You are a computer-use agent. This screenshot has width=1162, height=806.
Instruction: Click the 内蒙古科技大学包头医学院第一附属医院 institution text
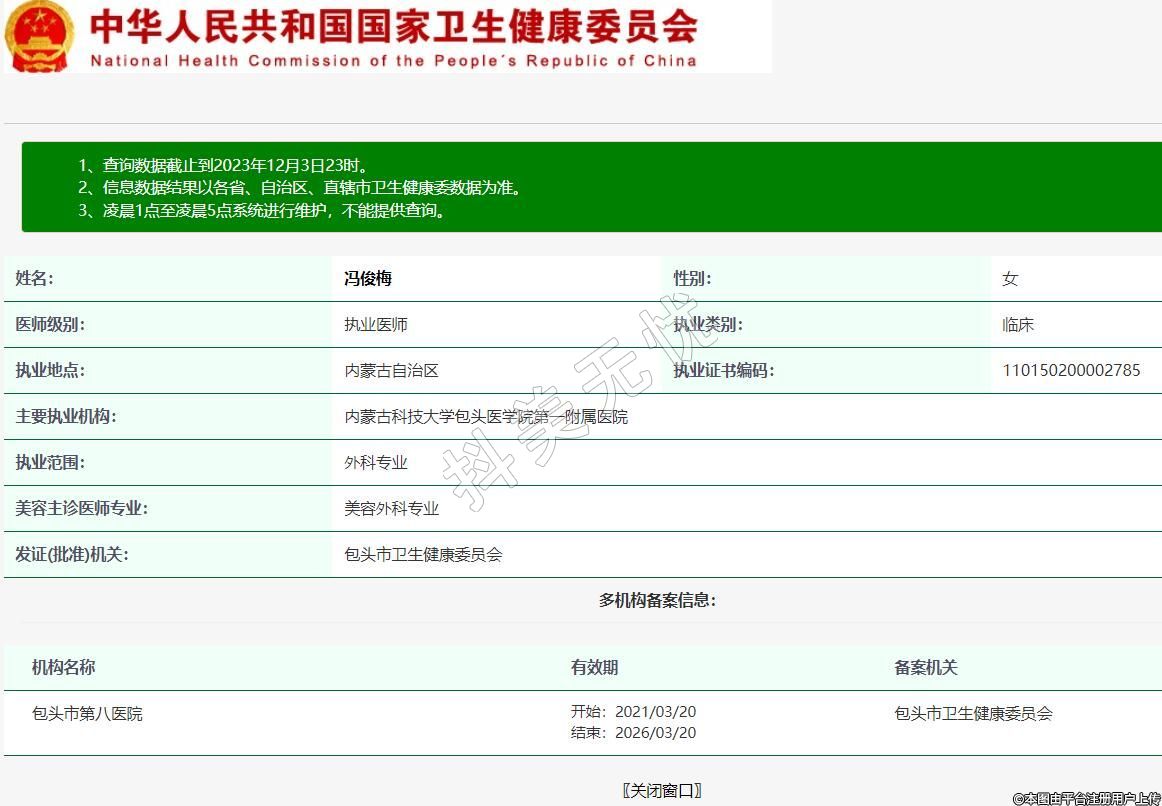pos(486,417)
